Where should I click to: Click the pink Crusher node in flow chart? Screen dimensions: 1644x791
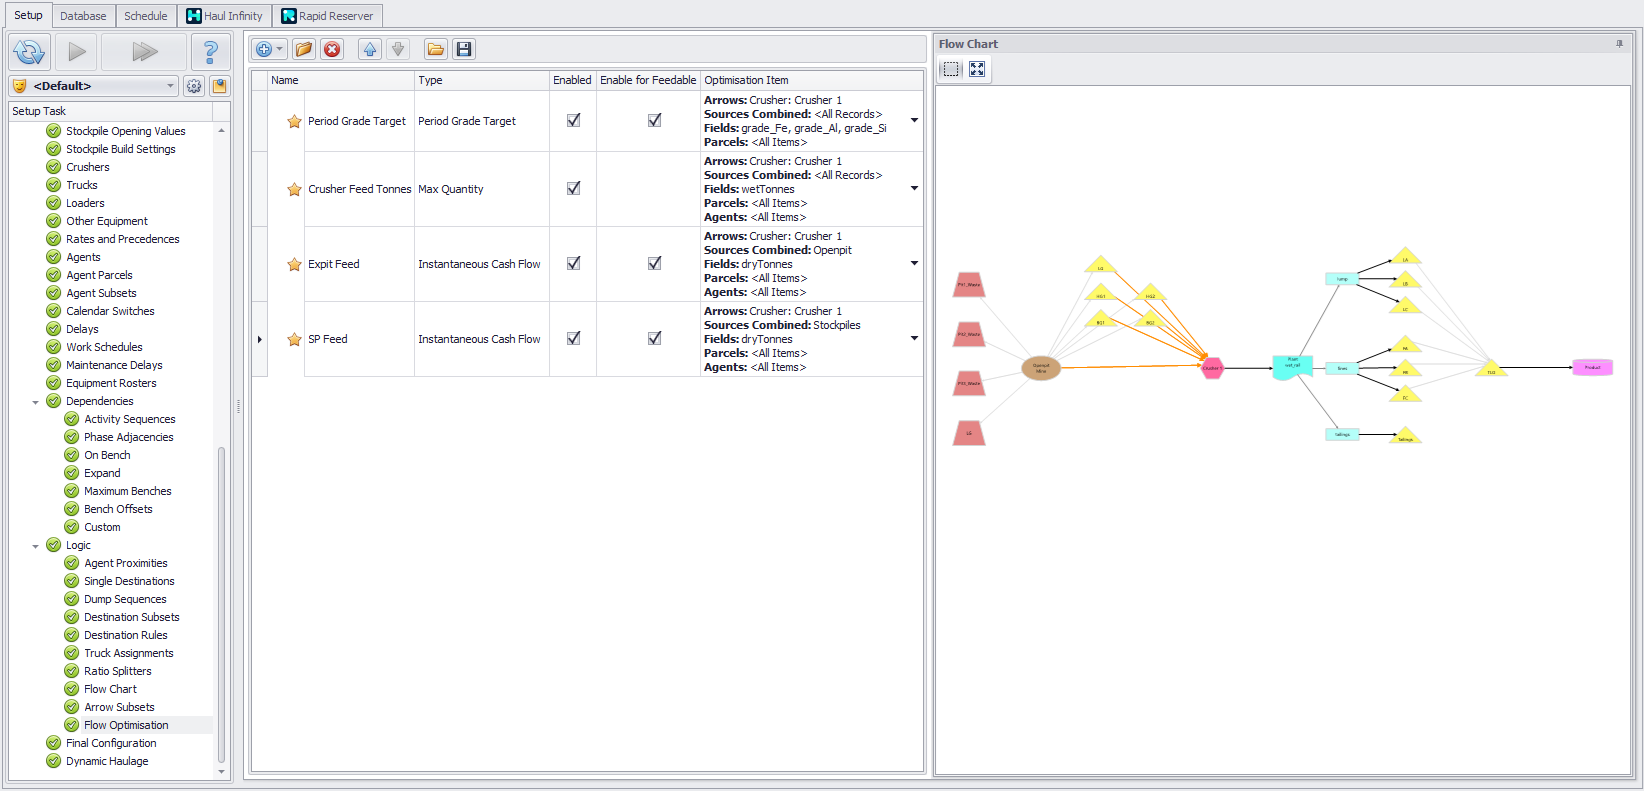tap(1212, 368)
